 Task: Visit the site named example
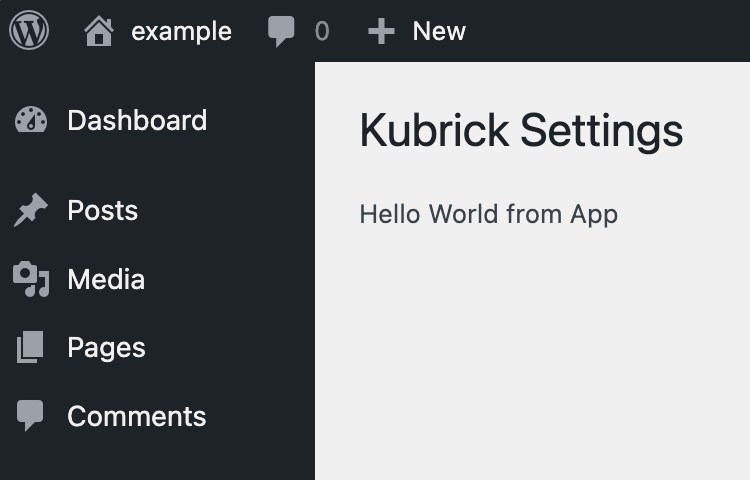[181, 32]
